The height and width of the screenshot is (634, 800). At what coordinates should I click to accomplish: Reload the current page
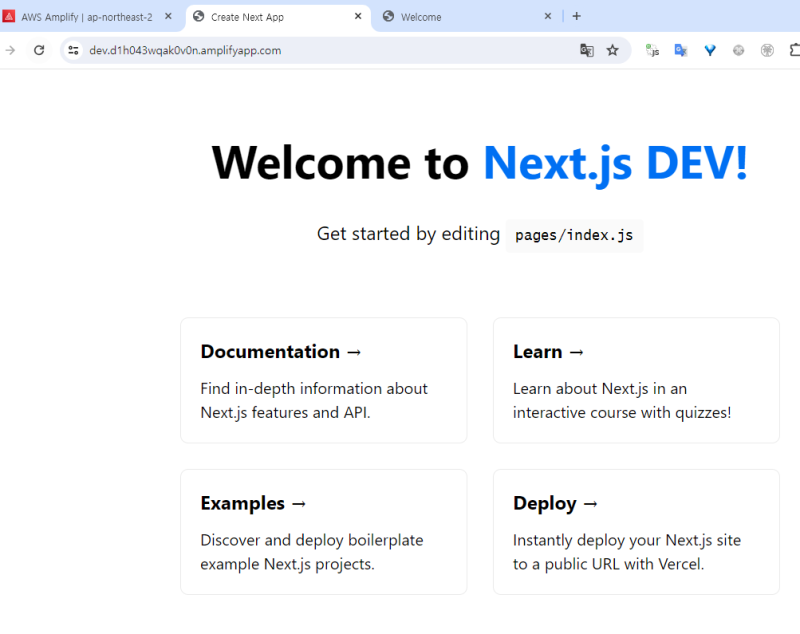tap(39, 50)
